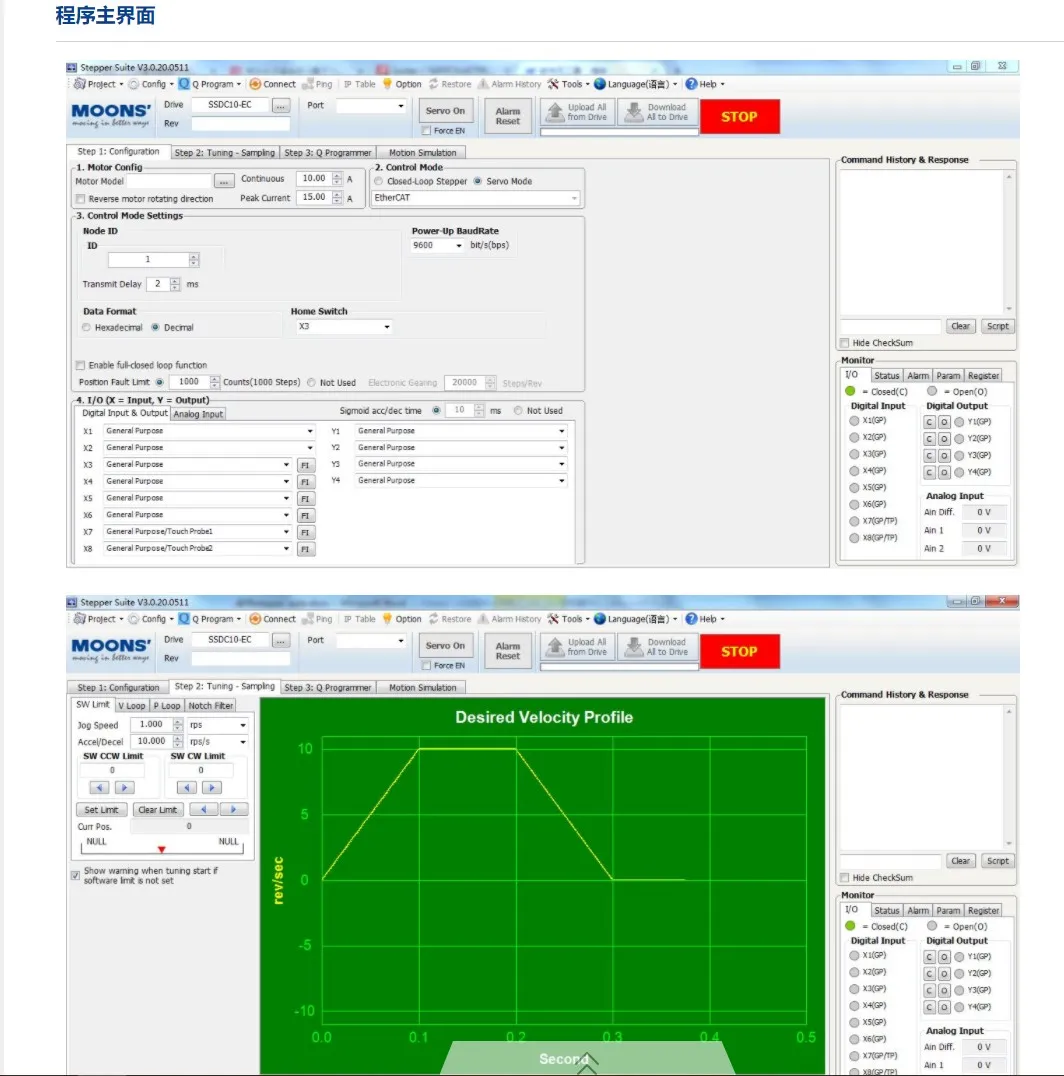1064x1076 pixels.
Task: Click the Ping icon in the lower window
Action: pos(309,619)
